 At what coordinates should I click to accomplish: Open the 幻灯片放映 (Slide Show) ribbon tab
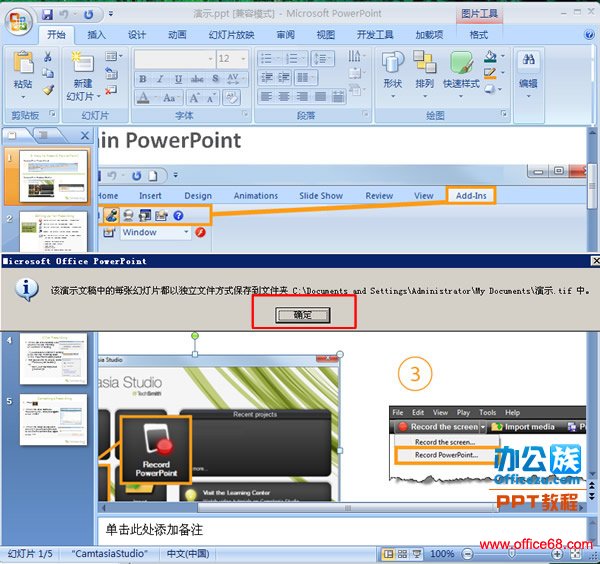click(x=231, y=35)
